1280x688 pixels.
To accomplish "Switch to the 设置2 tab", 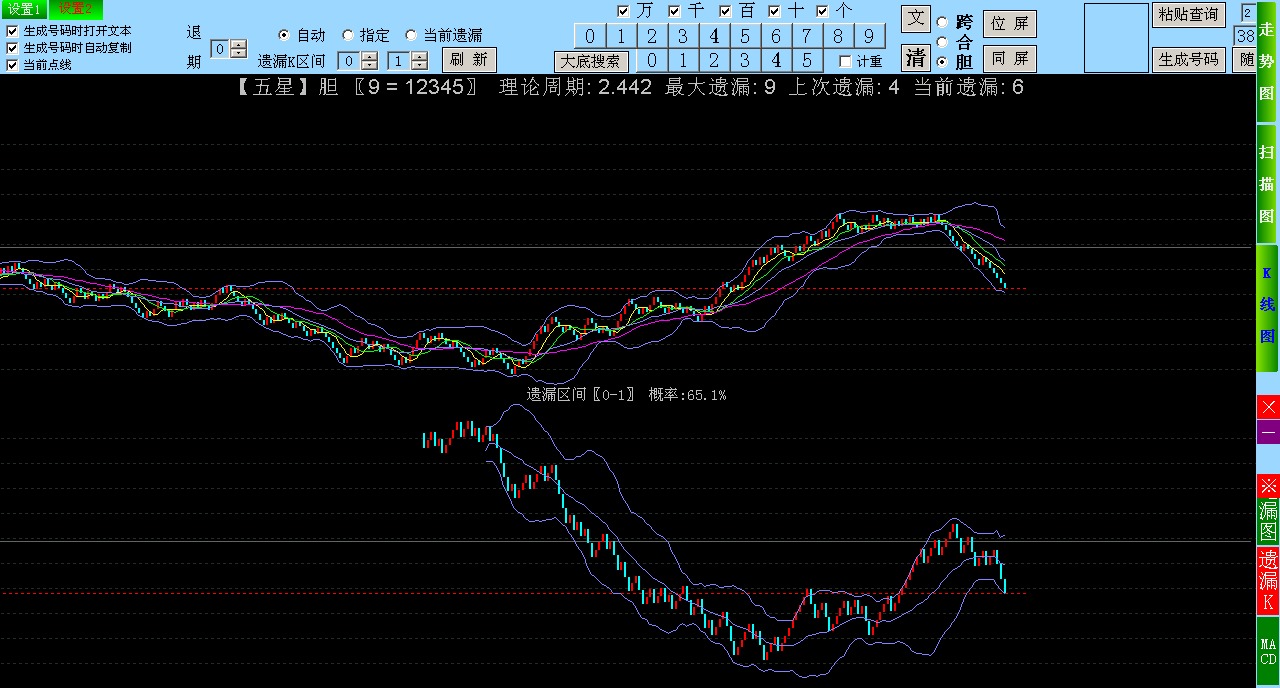I will tap(75, 9).
